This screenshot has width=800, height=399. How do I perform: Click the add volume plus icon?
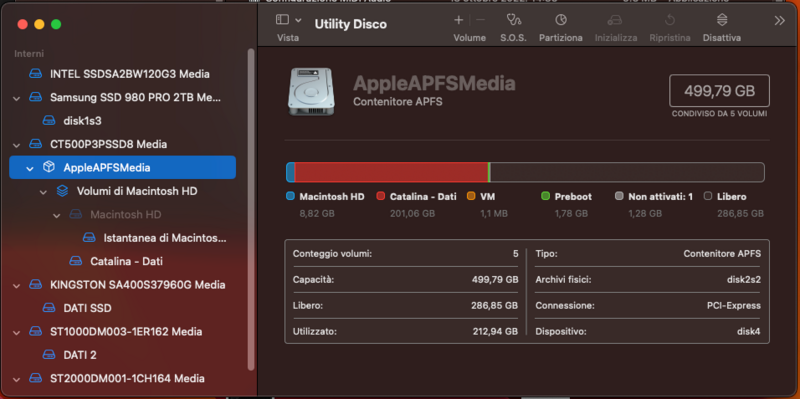point(459,20)
